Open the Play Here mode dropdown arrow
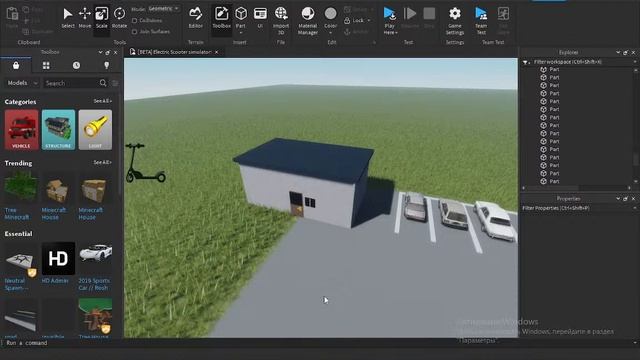This screenshot has height=360, width=640. click(396, 33)
